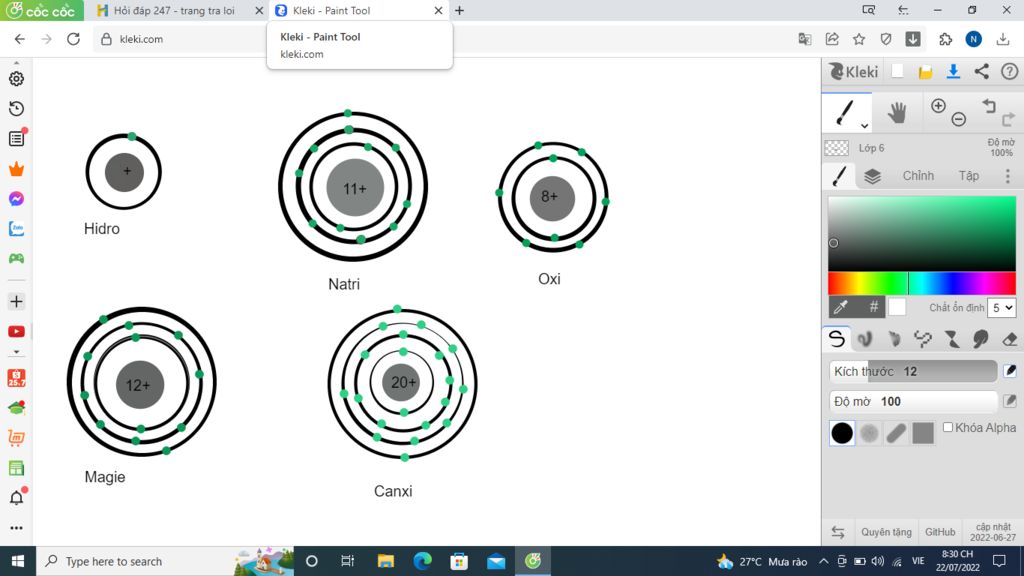The image size is (1024, 576).
Task: Undo the last stroke
Action: 989,106
